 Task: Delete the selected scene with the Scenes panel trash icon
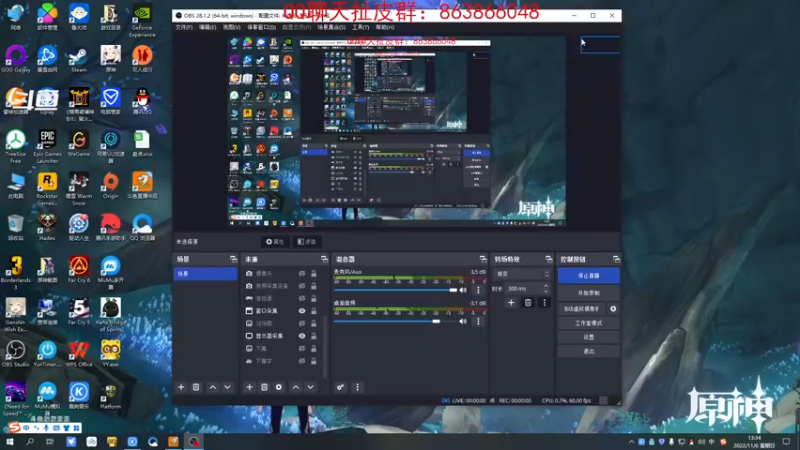[x=196, y=387]
